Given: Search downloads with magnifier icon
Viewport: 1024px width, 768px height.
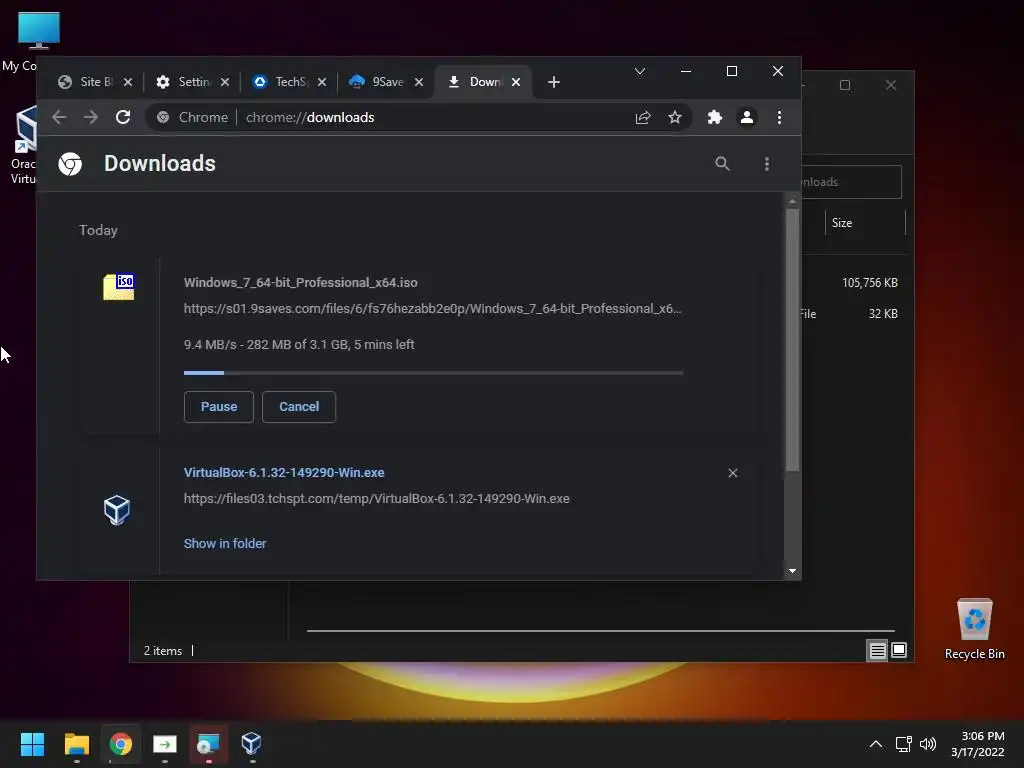Looking at the screenshot, I should pos(722,164).
